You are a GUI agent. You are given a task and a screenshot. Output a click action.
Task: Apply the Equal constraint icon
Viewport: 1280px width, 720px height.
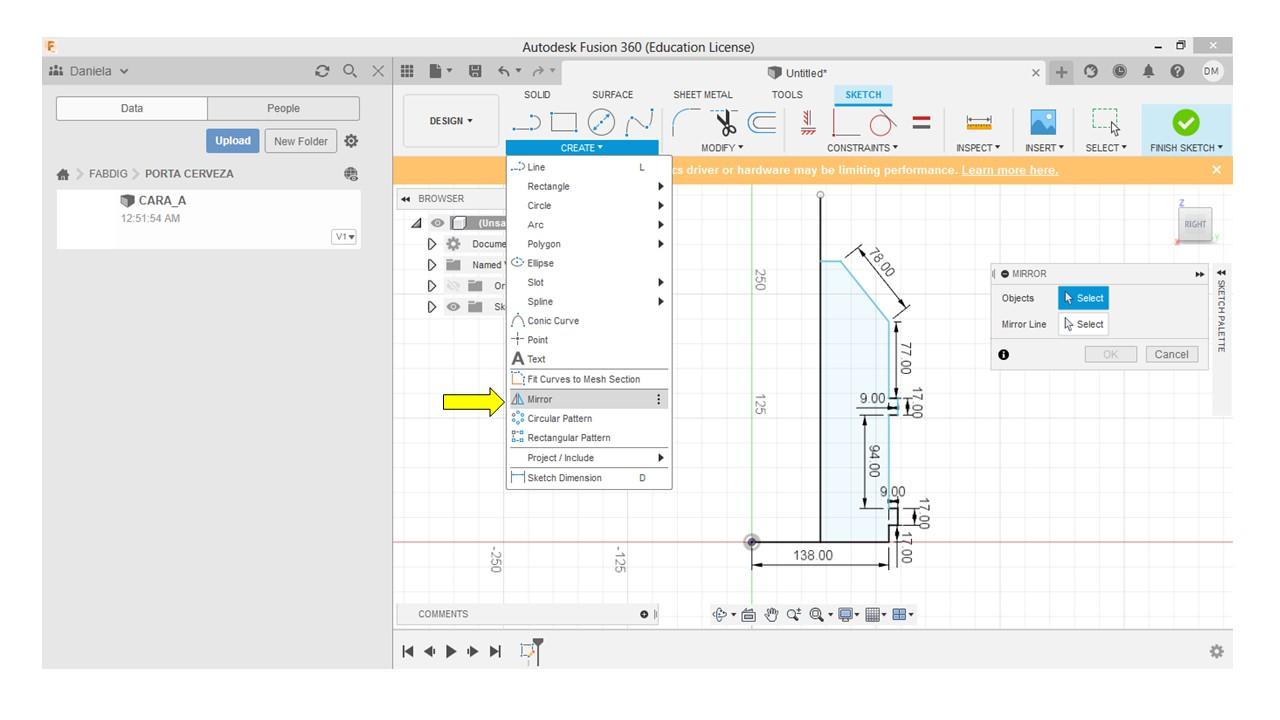tap(921, 122)
